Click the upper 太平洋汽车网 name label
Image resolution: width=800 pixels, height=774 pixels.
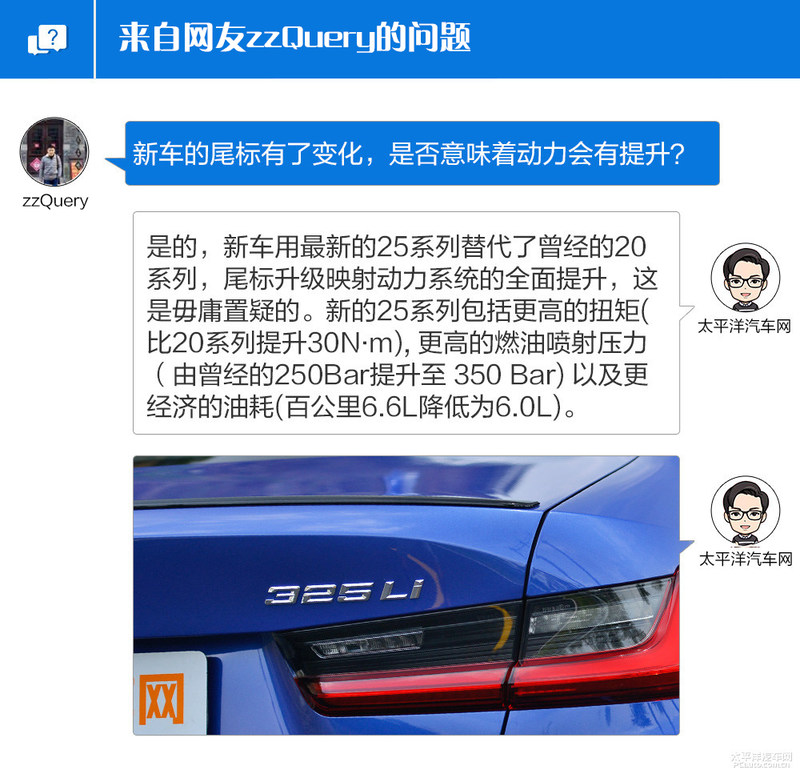coord(744,326)
